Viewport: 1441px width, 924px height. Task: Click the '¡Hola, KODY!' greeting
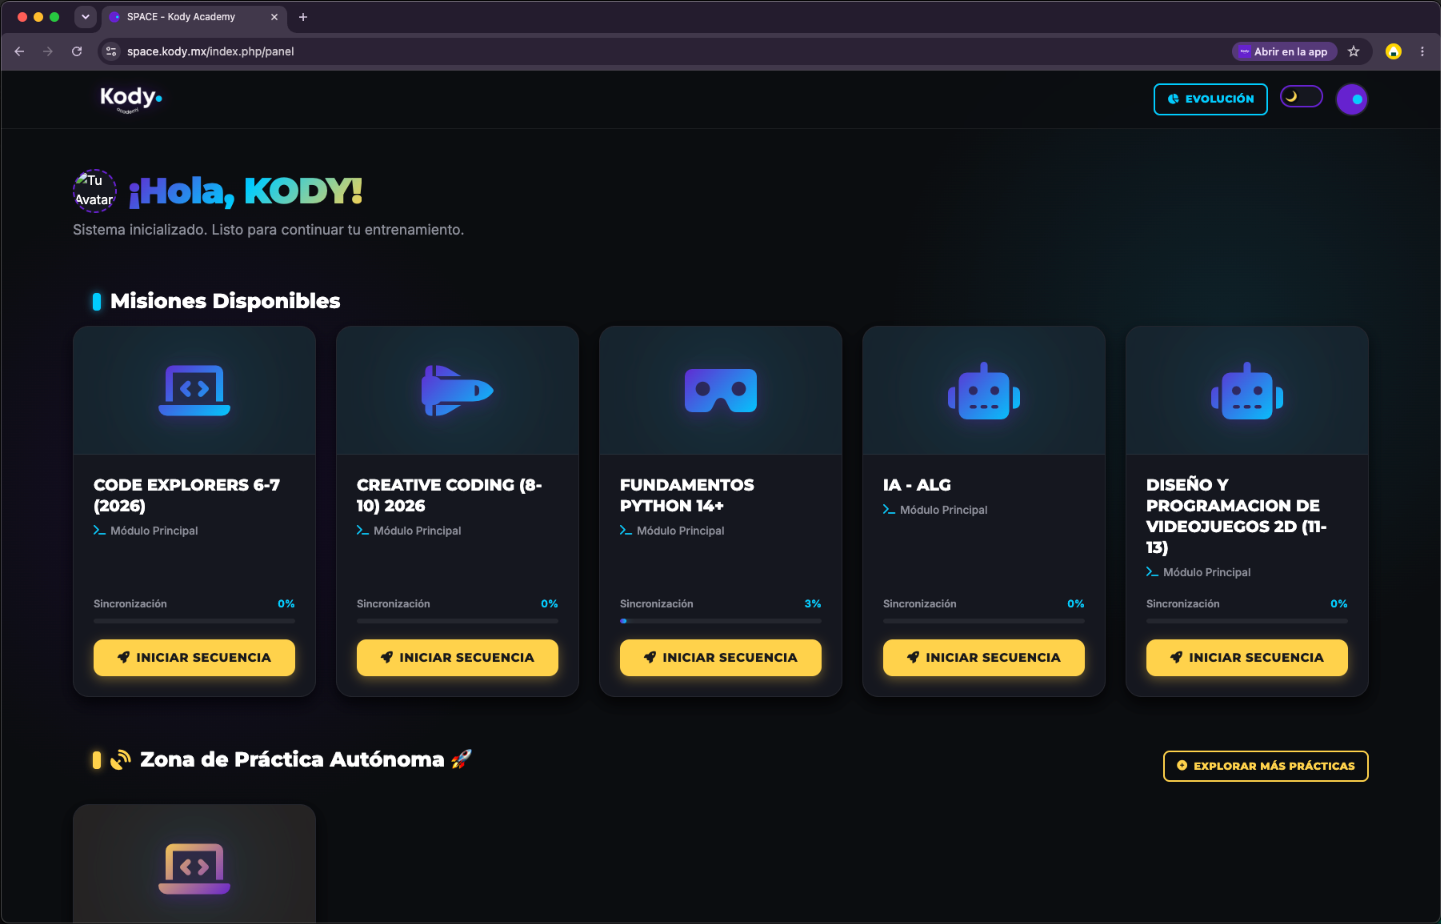245,191
